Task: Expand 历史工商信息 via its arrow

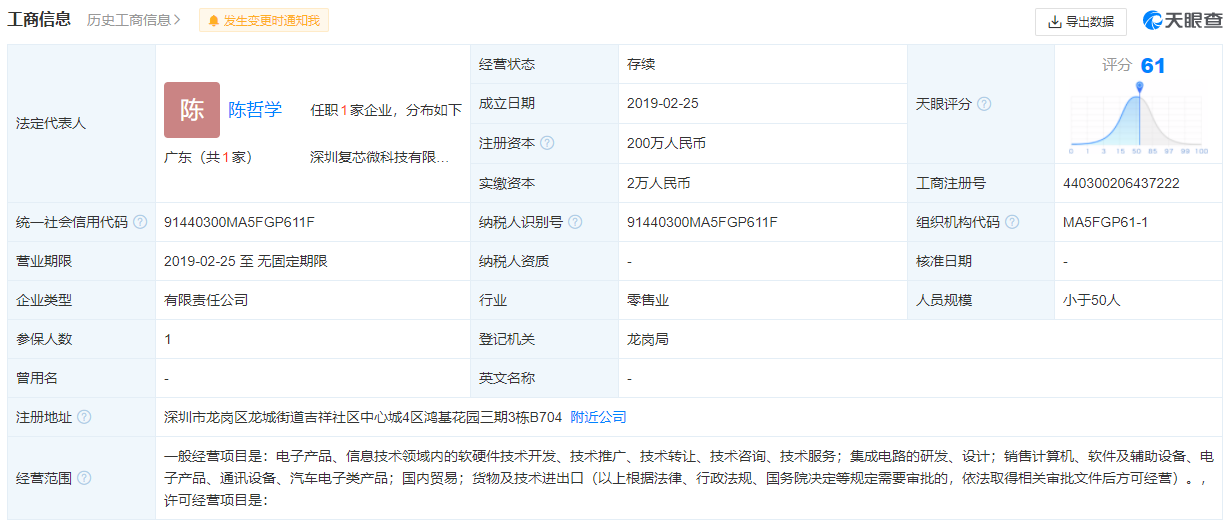Action: click(x=177, y=20)
